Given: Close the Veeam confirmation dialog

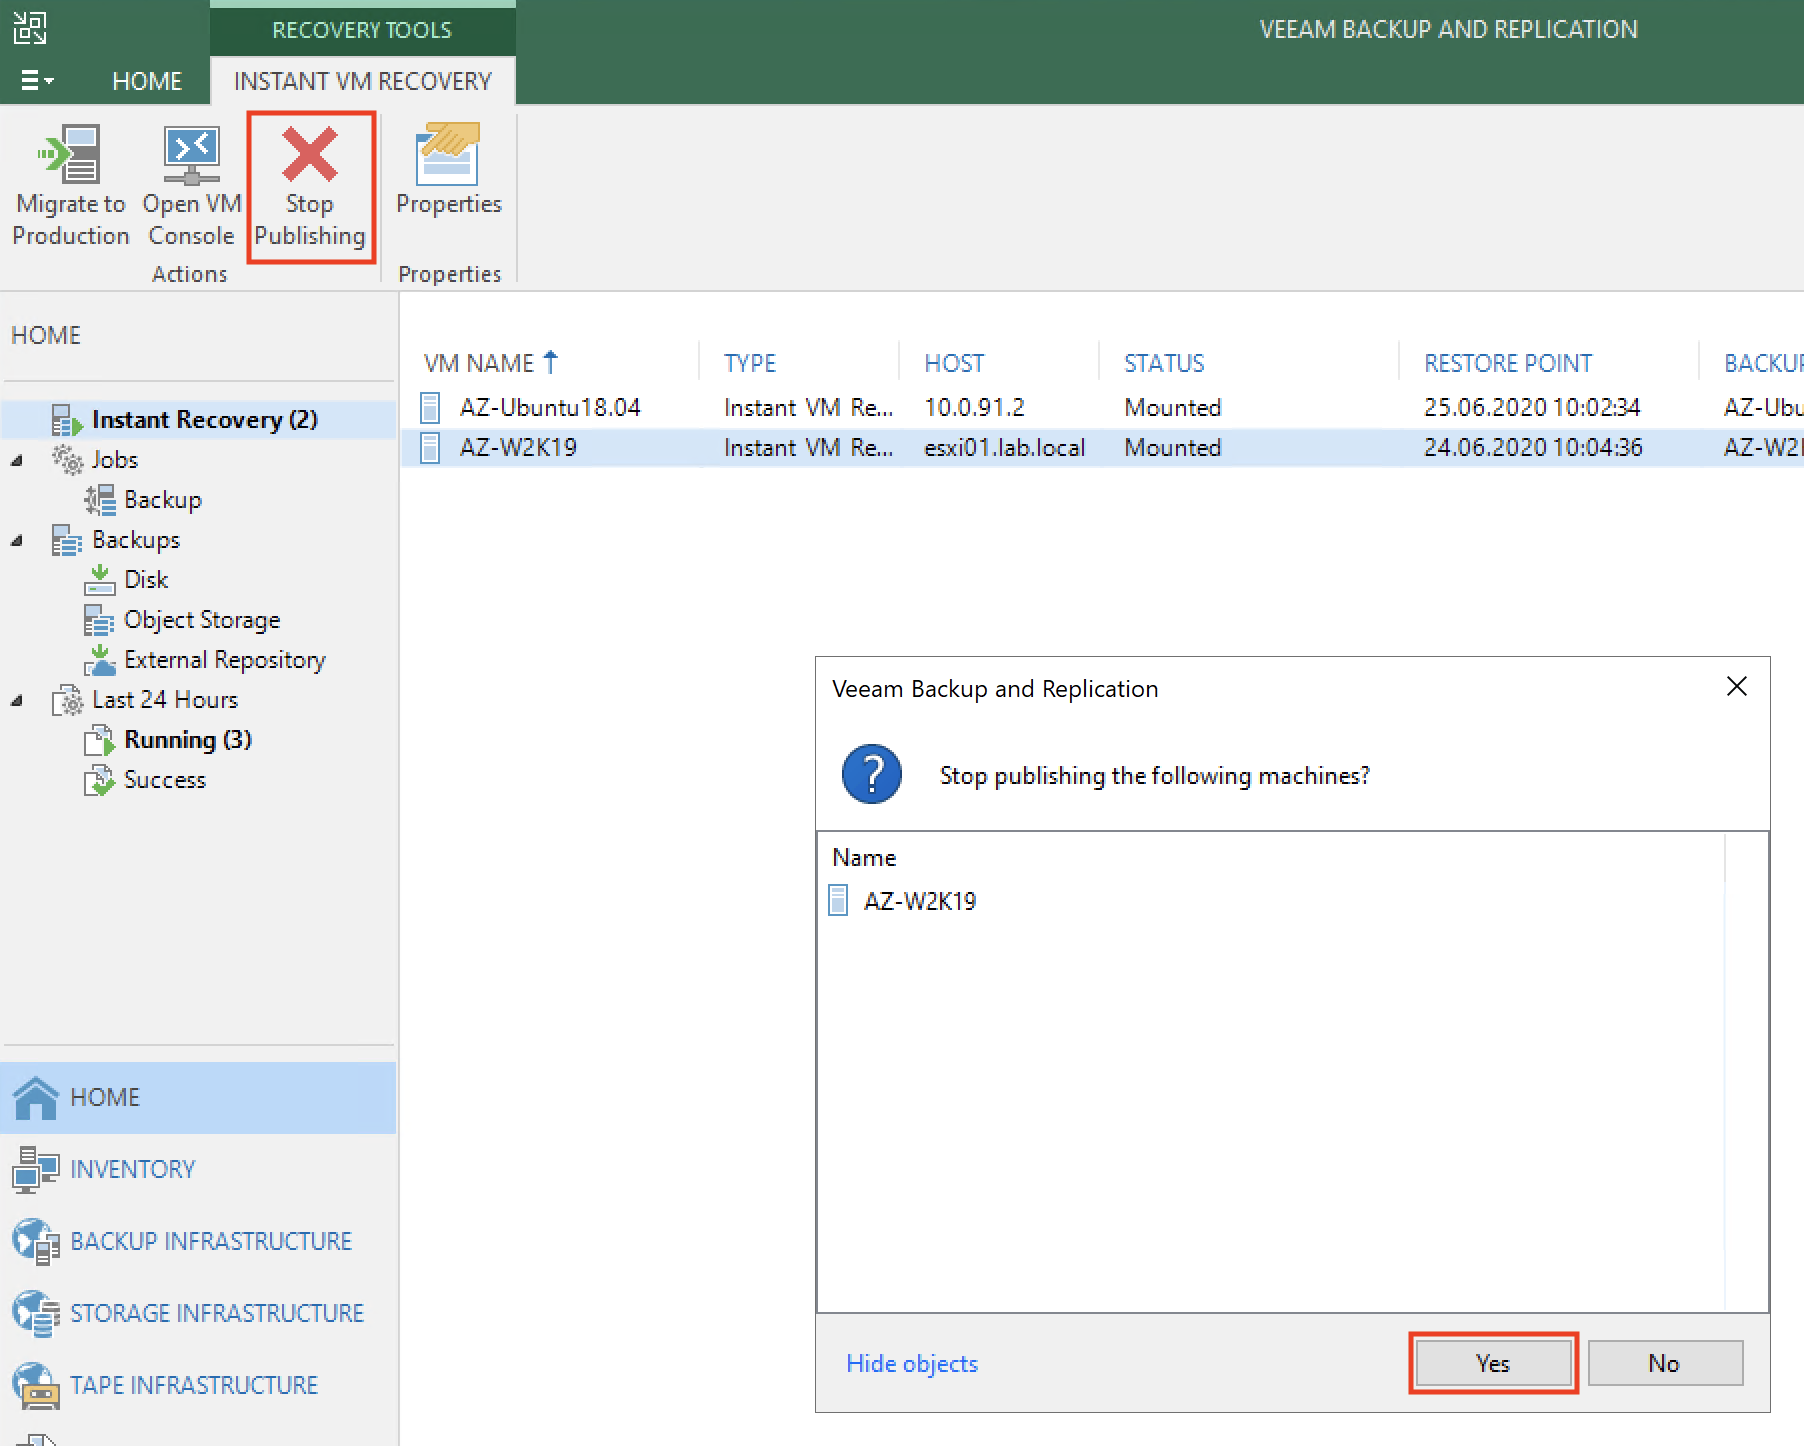Looking at the screenshot, I should (1737, 686).
